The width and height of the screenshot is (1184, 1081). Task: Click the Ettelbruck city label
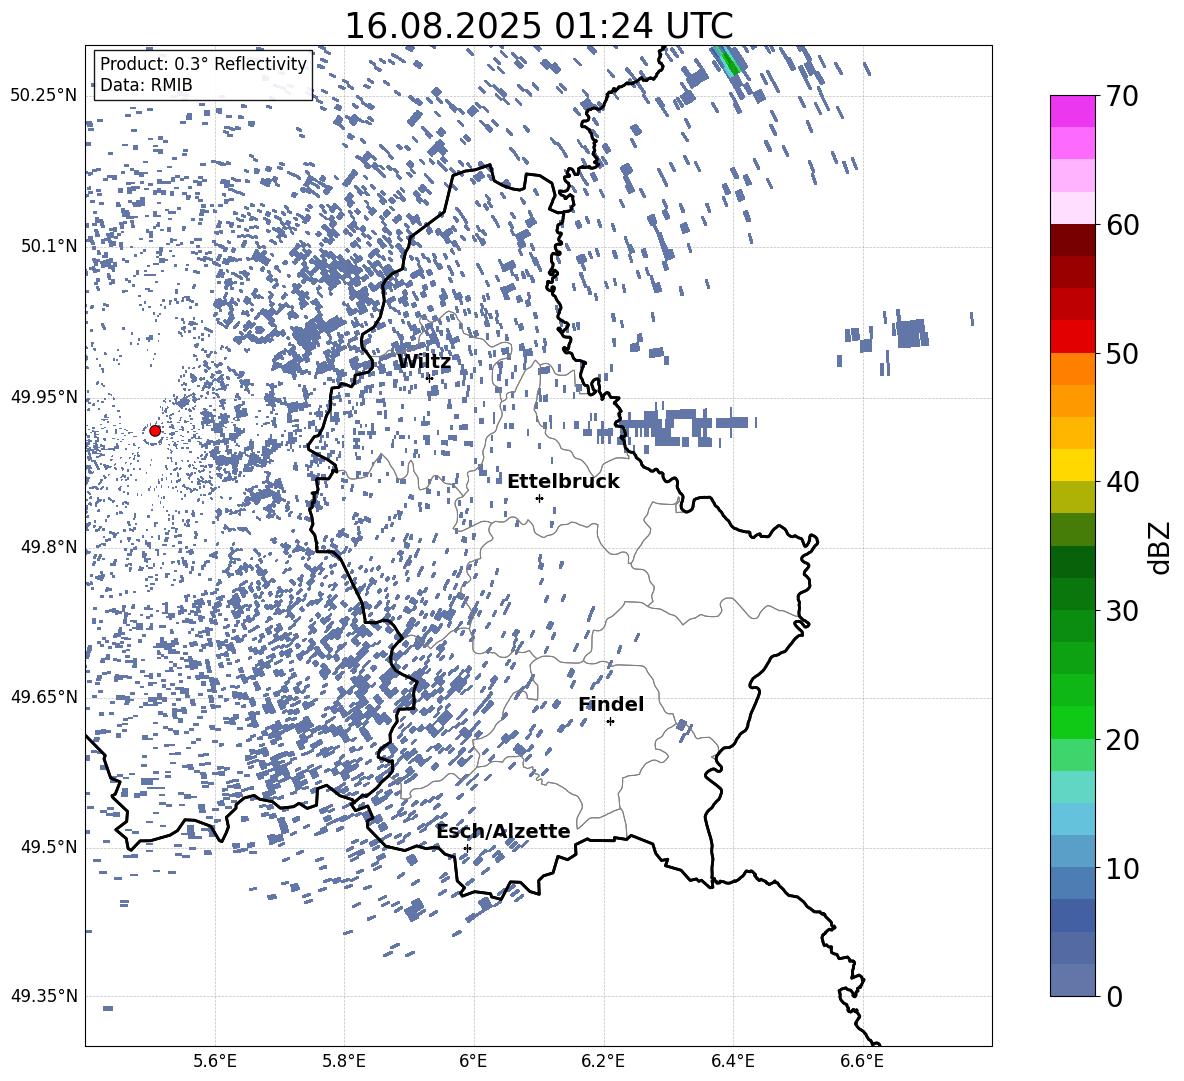click(563, 482)
